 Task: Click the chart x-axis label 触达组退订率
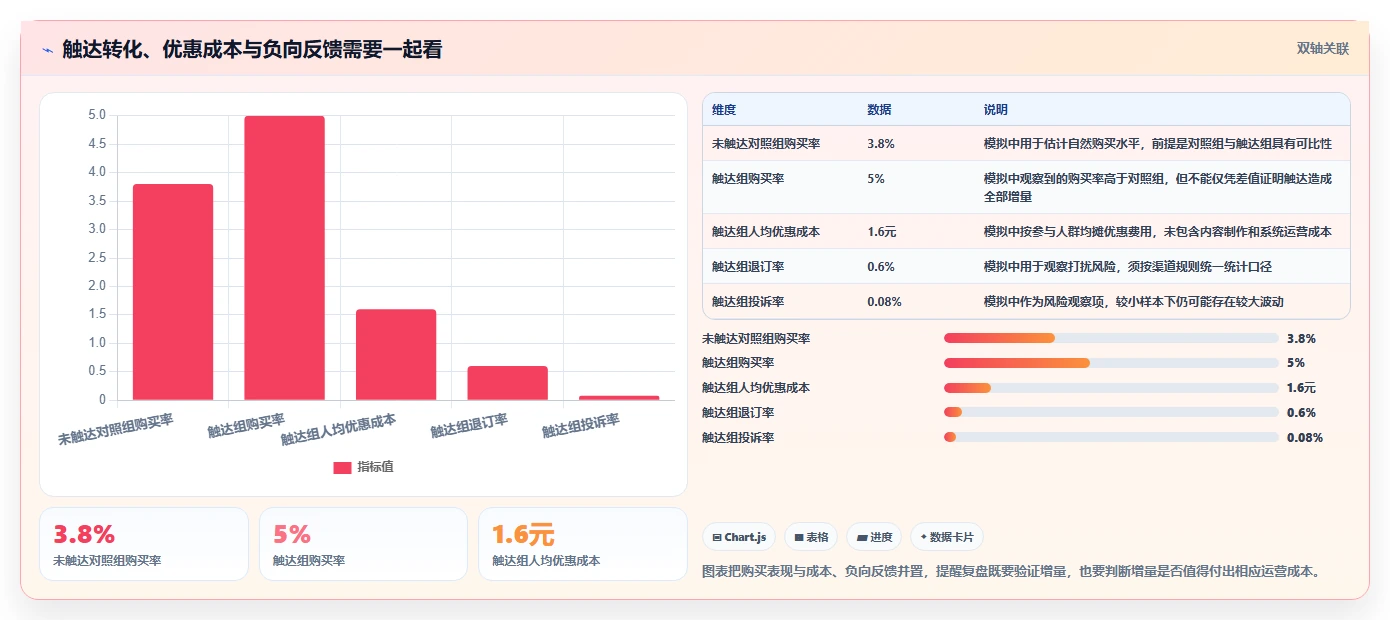(x=469, y=426)
